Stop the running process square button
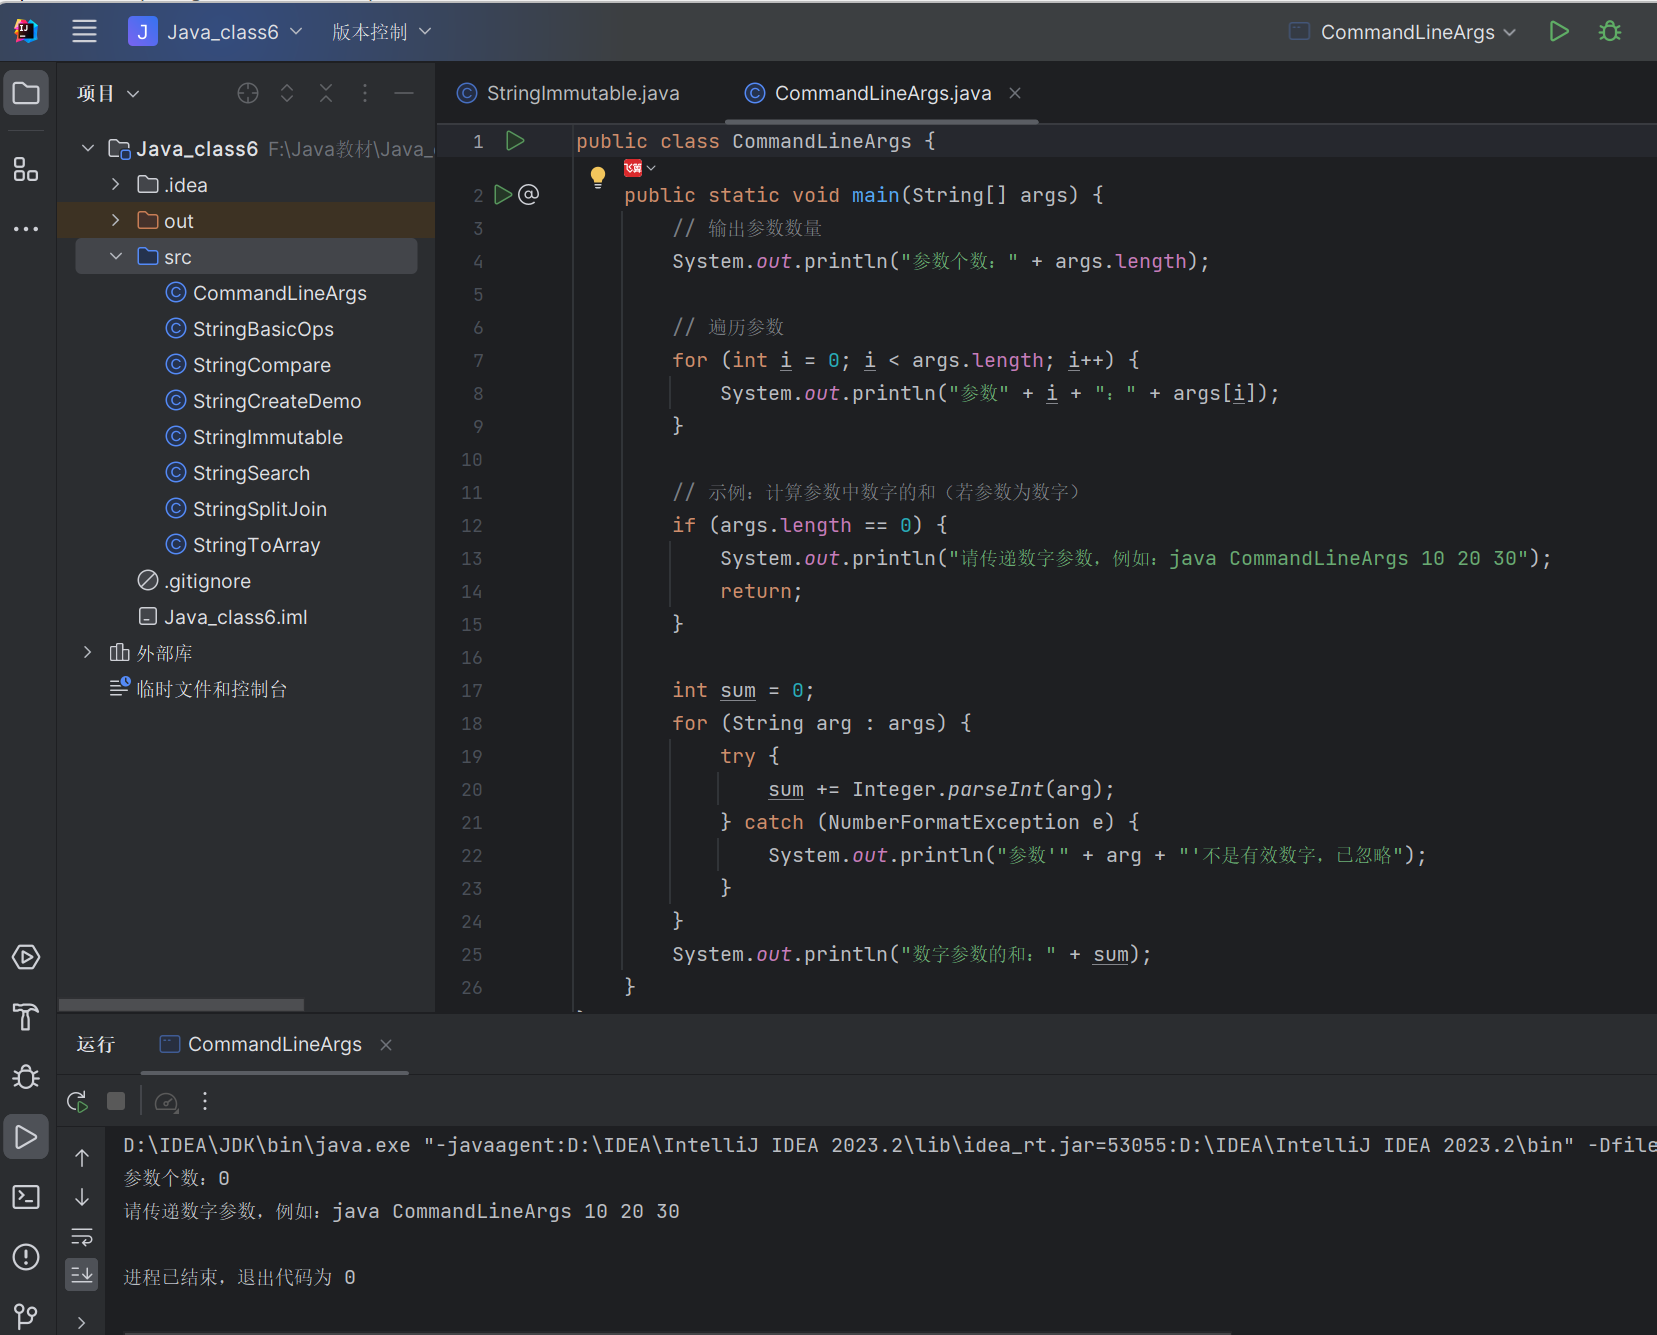This screenshot has width=1657, height=1335. [116, 1101]
